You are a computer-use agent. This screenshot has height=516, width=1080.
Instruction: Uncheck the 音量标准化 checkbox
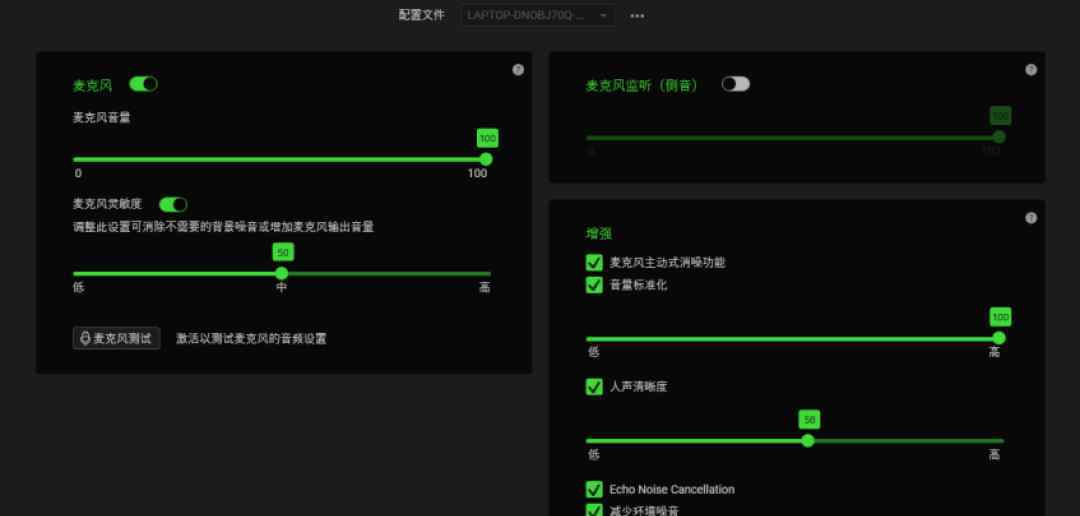(594, 285)
